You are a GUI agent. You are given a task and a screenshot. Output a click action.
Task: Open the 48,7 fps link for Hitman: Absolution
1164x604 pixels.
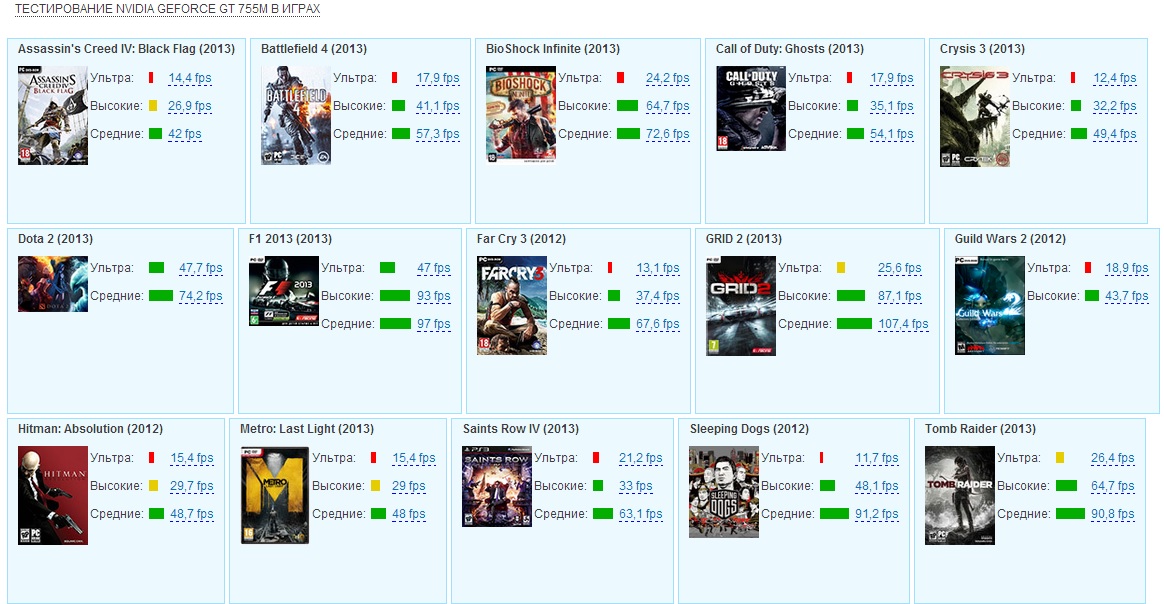pyautogui.click(x=192, y=514)
